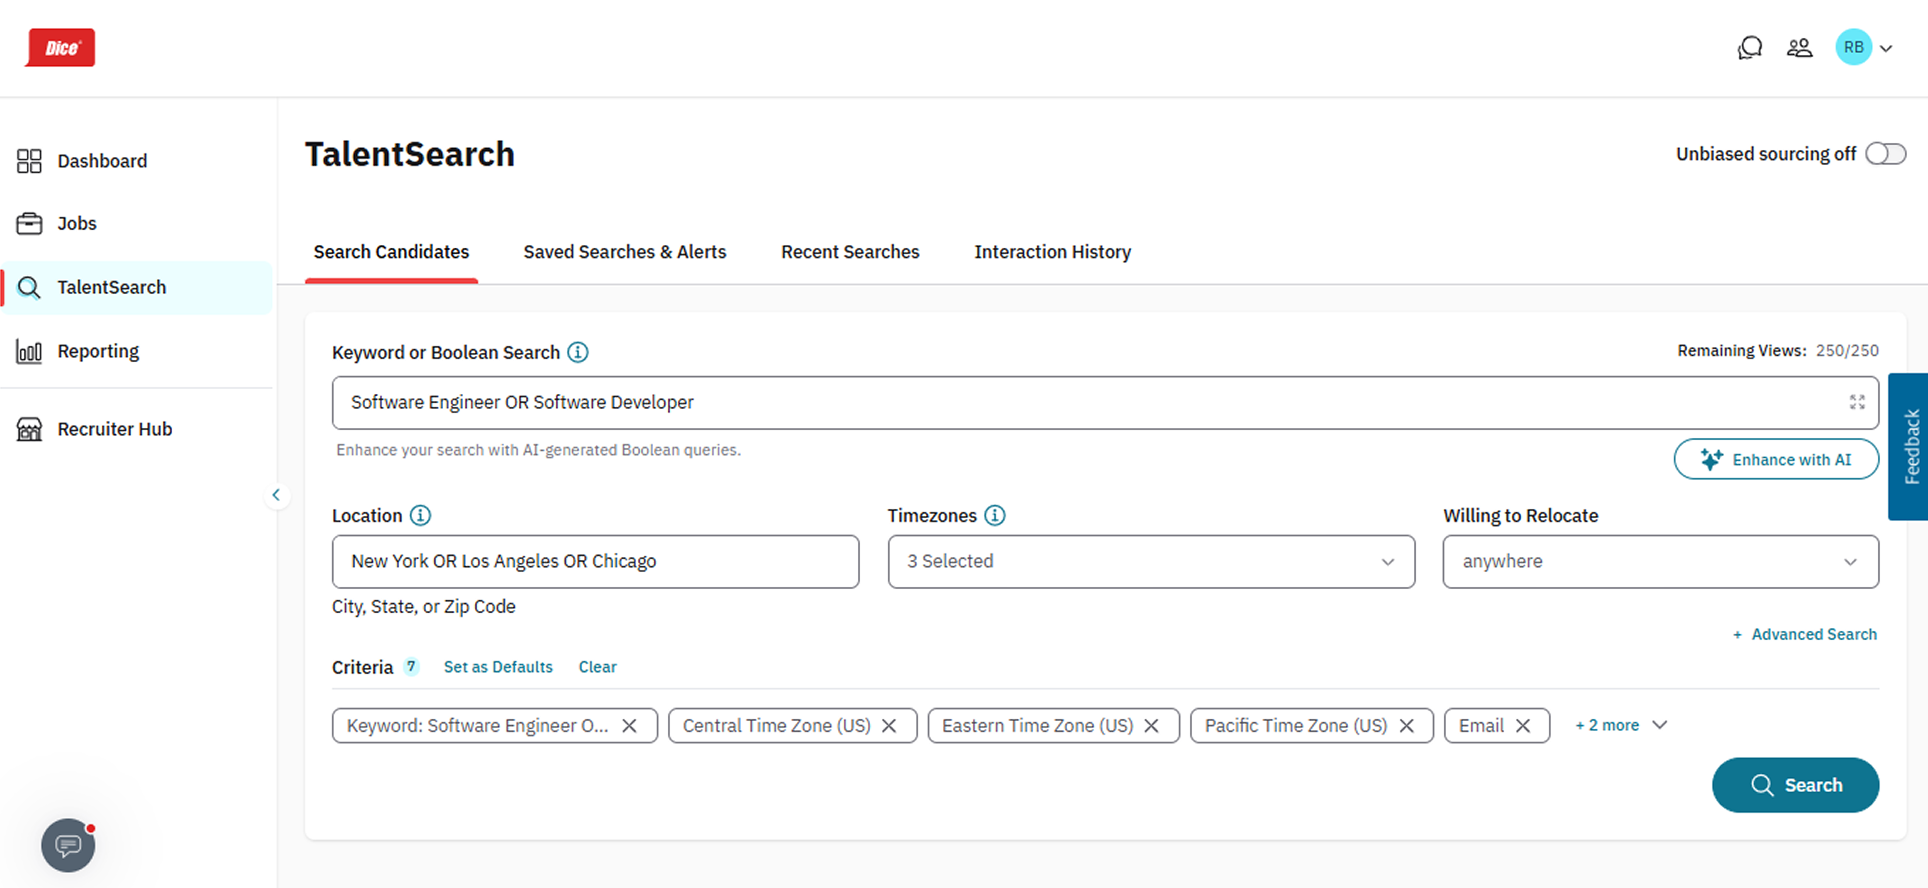Image resolution: width=1928 pixels, height=888 pixels.
Task: Click the Clear criteria link
Action: coord(597,667)
